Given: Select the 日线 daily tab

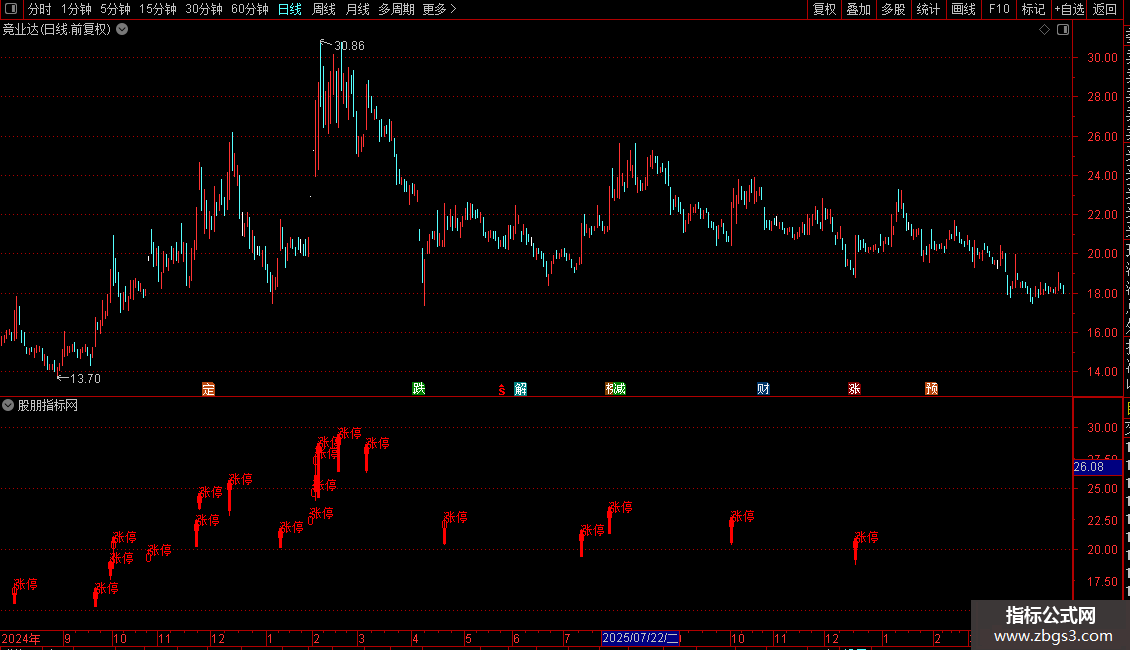Looking at the screenshot, I should pos(290,9).
